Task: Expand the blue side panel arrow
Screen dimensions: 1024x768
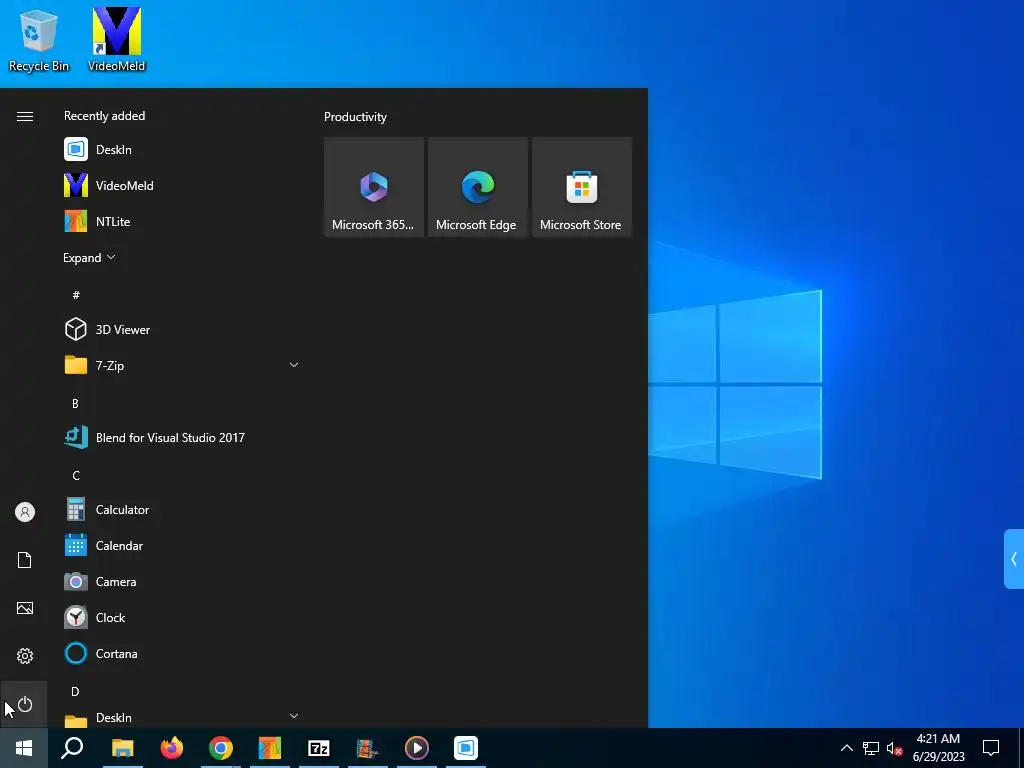Action: 1014,559
